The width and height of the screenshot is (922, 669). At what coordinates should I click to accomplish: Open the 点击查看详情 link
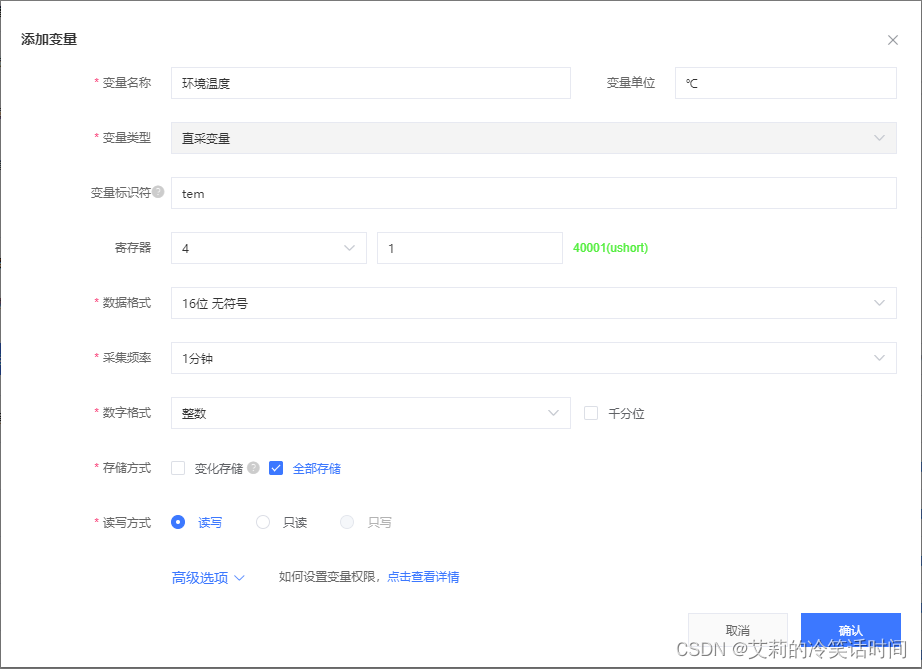tap(423, 577)
